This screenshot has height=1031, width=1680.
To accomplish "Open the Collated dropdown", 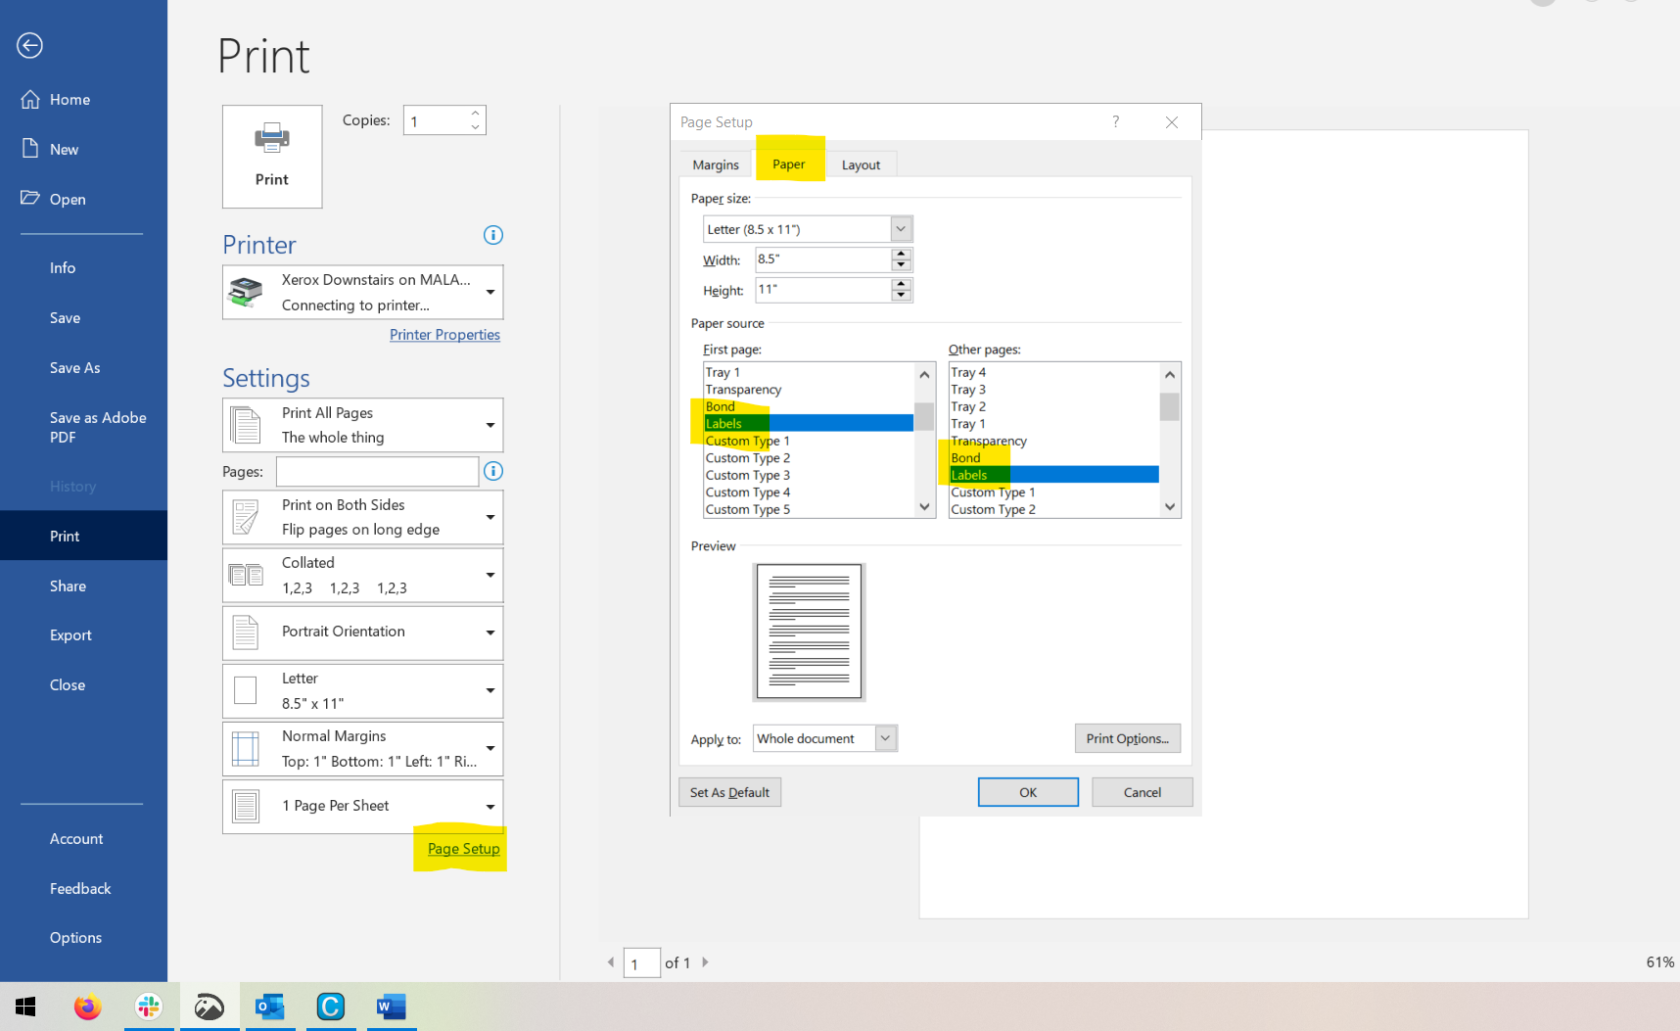I will (490, 575).
